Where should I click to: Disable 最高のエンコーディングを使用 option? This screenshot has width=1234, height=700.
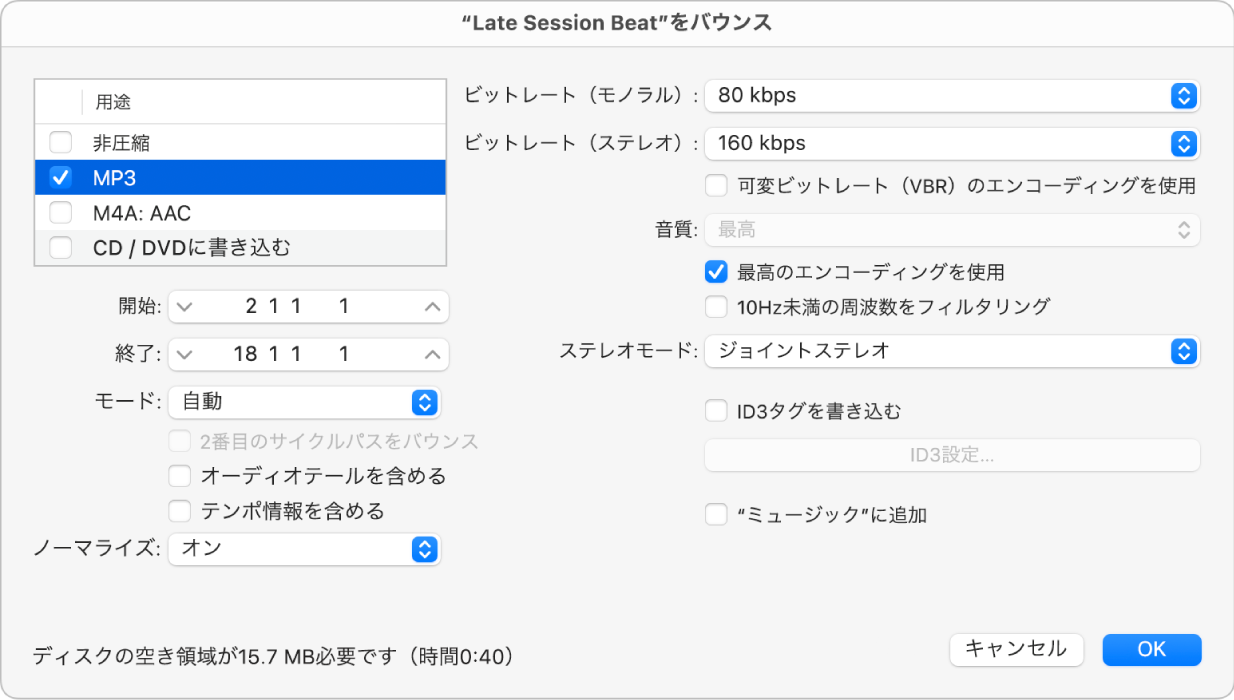pyautogui.click(x=716, y=272)
